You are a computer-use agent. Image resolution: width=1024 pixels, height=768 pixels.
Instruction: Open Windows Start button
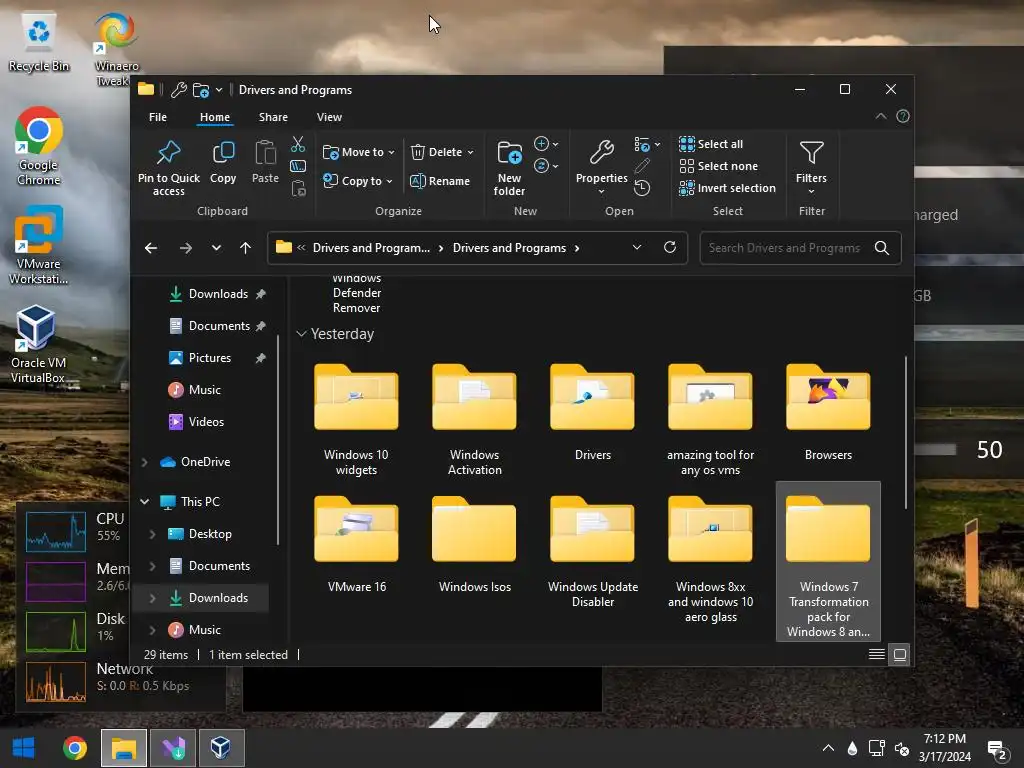point(23,748)
